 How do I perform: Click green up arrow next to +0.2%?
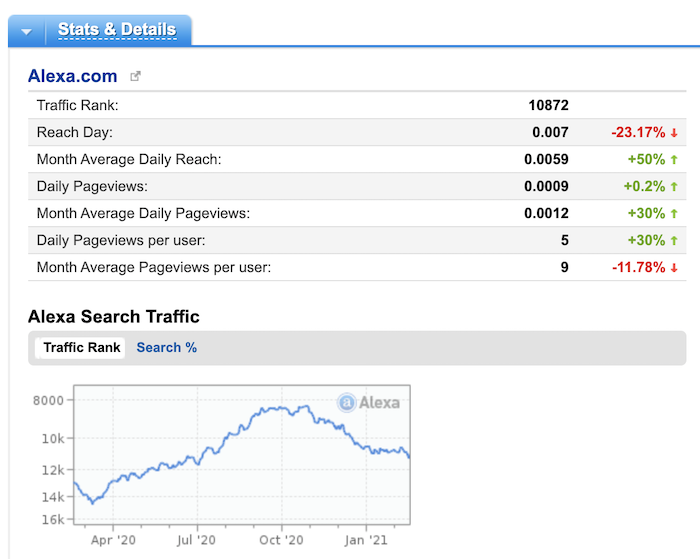674,186
